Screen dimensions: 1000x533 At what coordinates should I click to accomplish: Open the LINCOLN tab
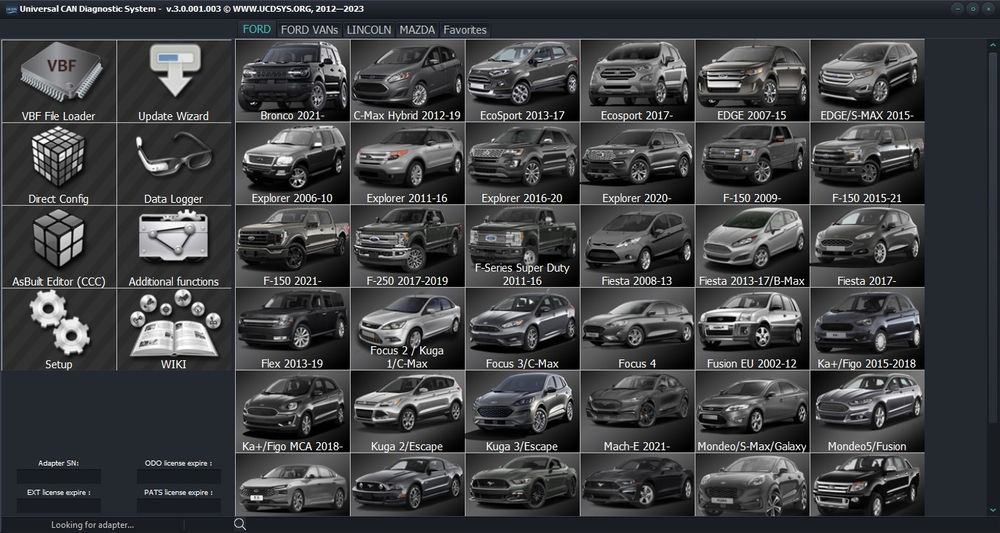pos(369,29)
